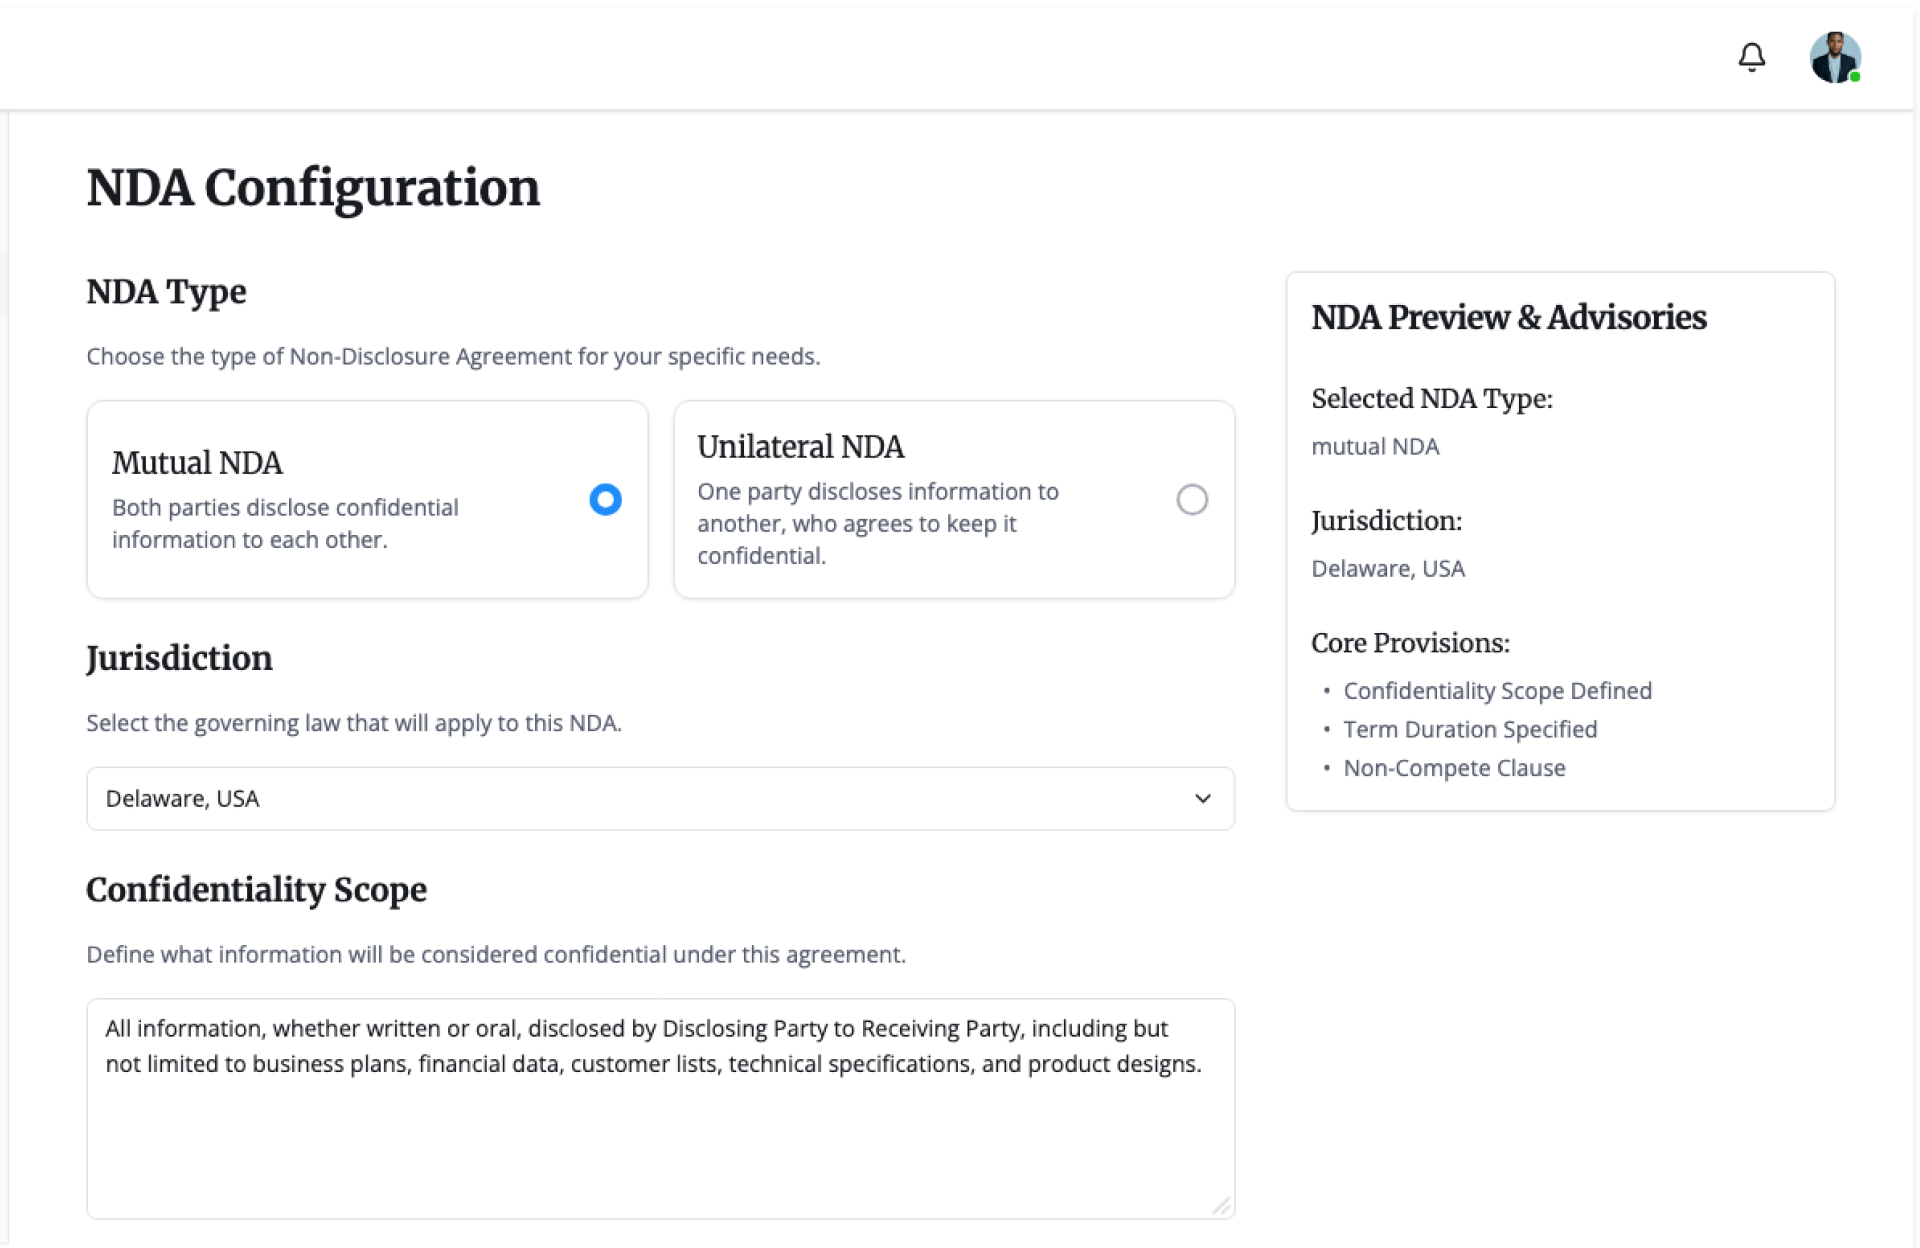
Task: Click the Delaware, USA value in preview panel
Action: click(1388, 569)
